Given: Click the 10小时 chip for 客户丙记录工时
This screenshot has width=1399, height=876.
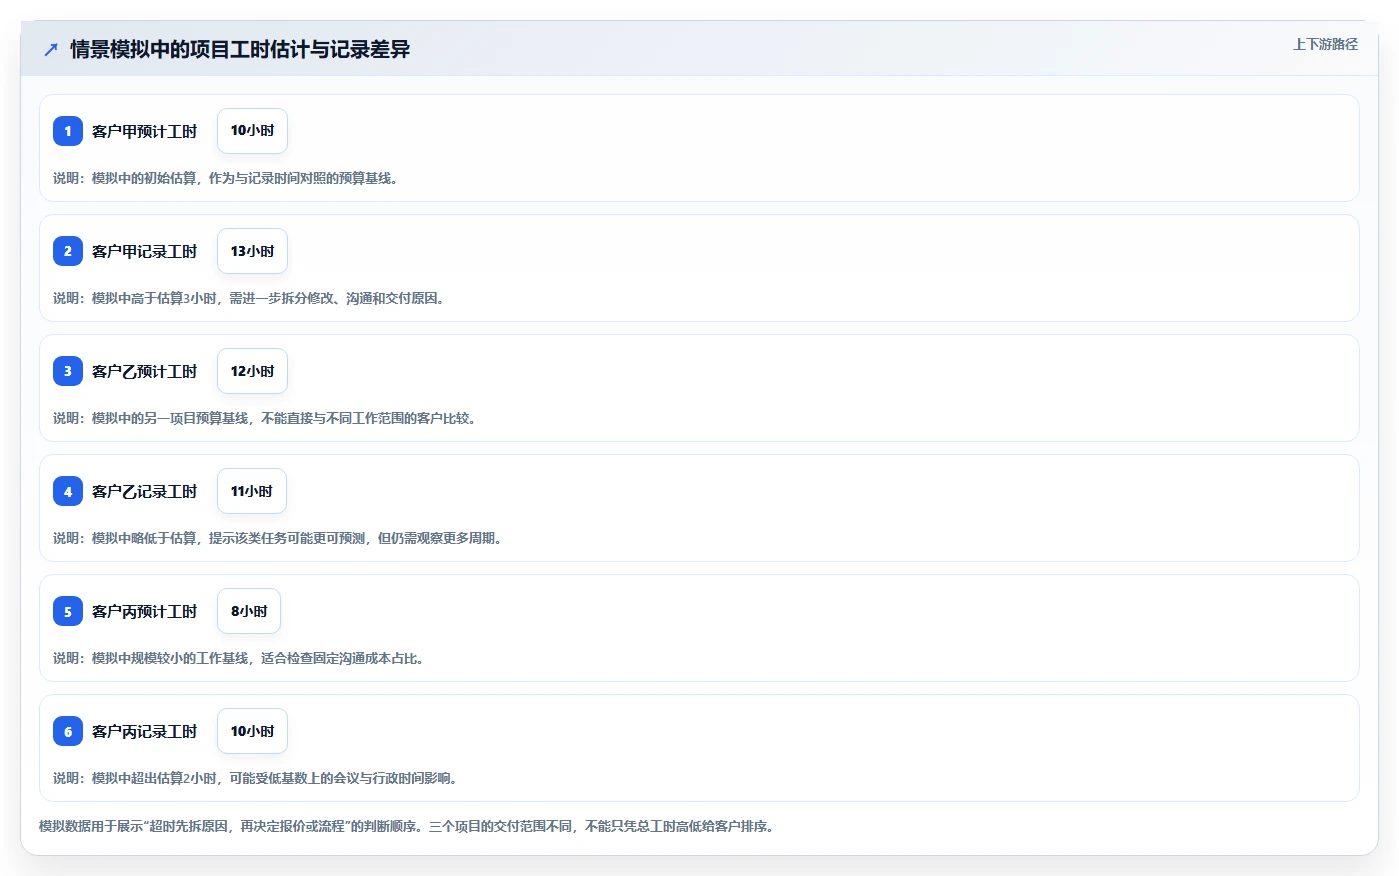Looking at the screenshot, I should [x=252, y=731].
